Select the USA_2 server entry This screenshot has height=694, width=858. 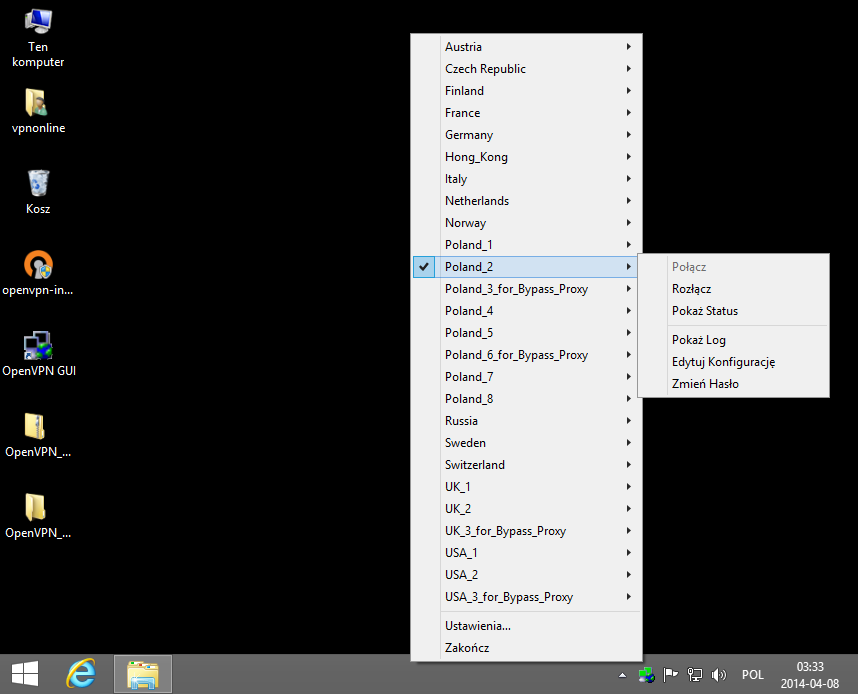tap(525, 575)
